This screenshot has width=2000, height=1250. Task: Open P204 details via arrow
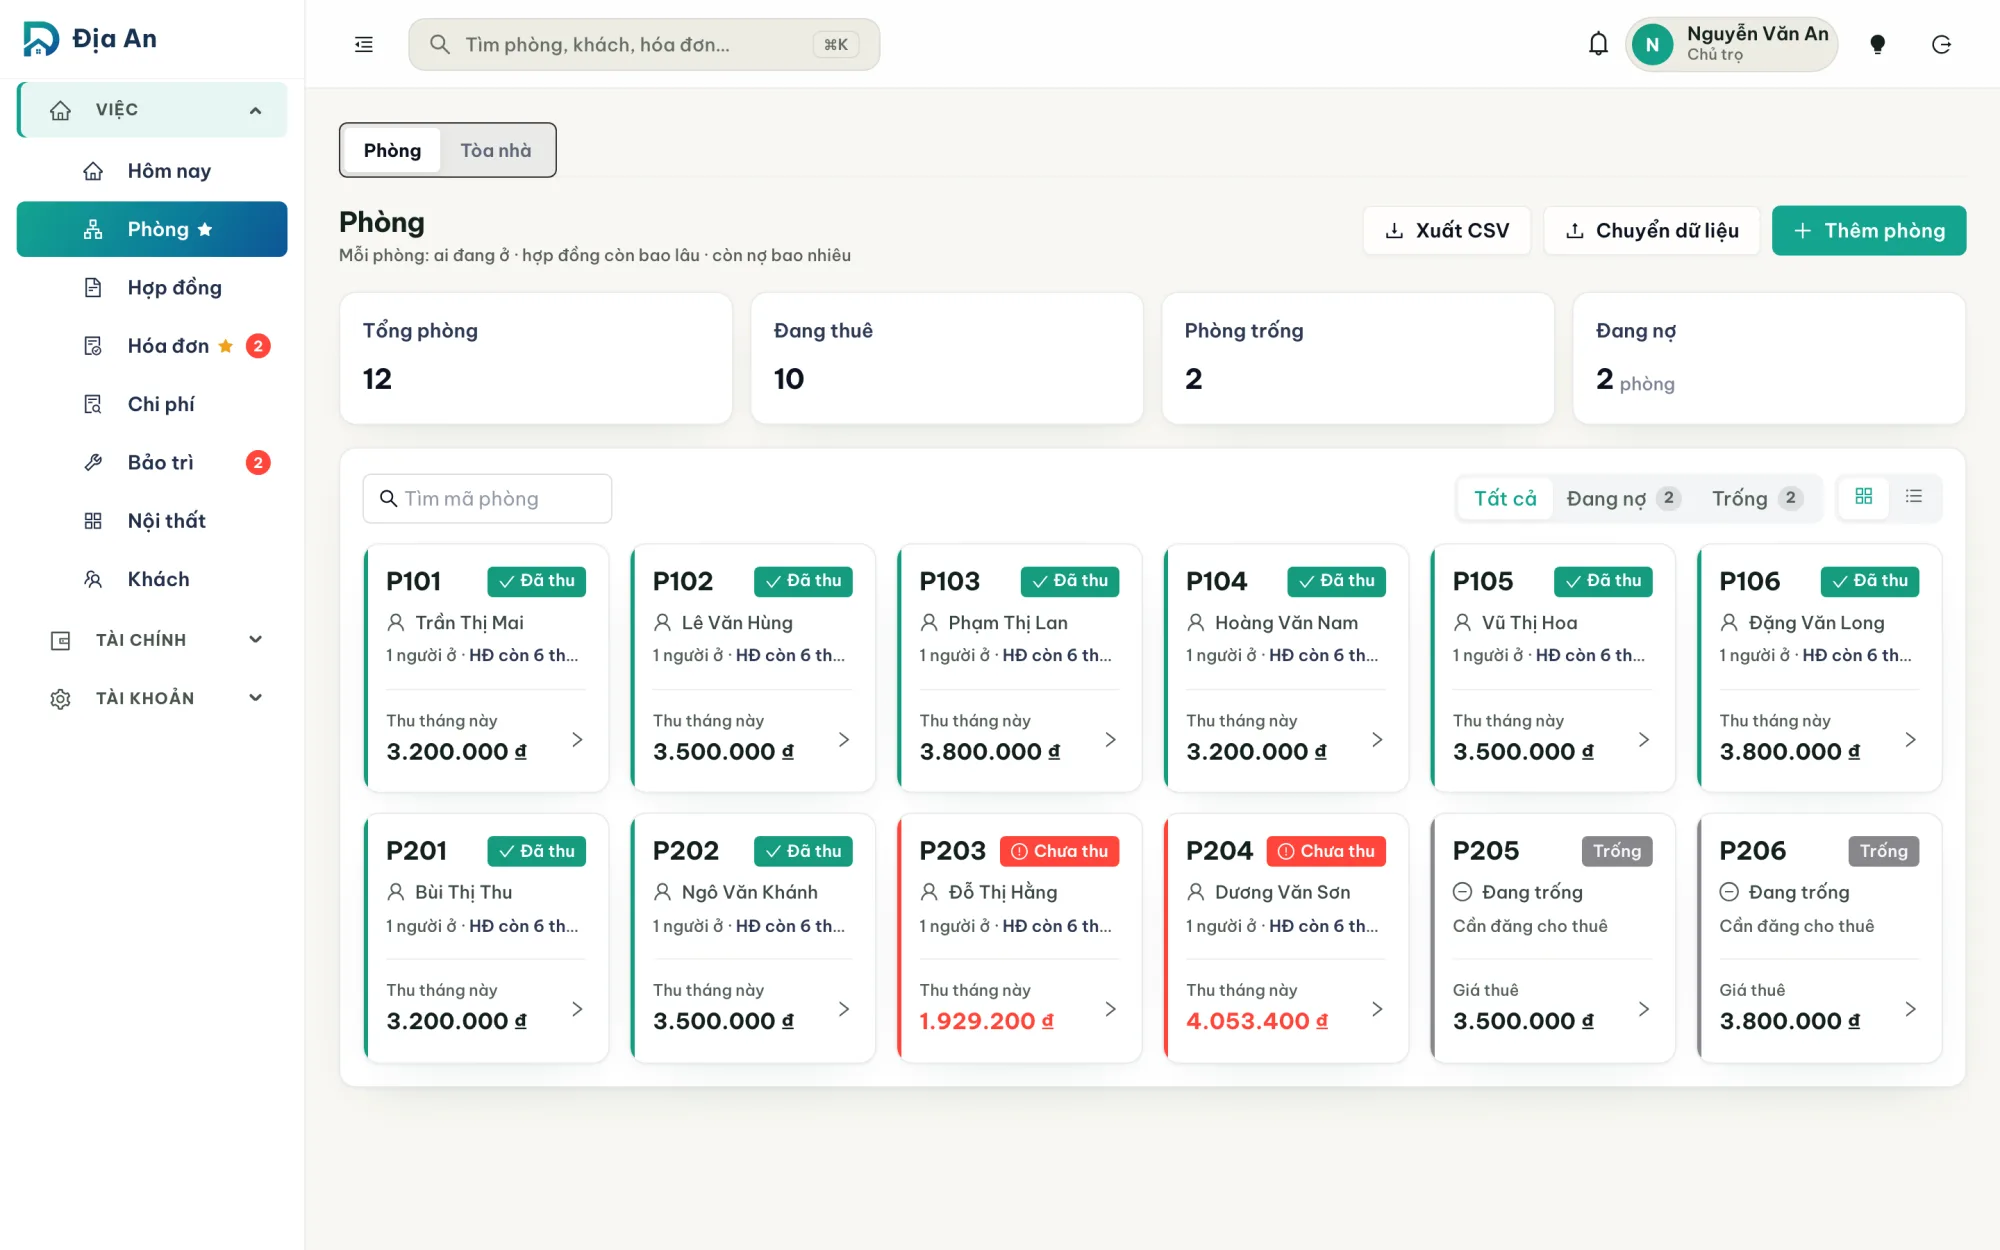1377,1009
